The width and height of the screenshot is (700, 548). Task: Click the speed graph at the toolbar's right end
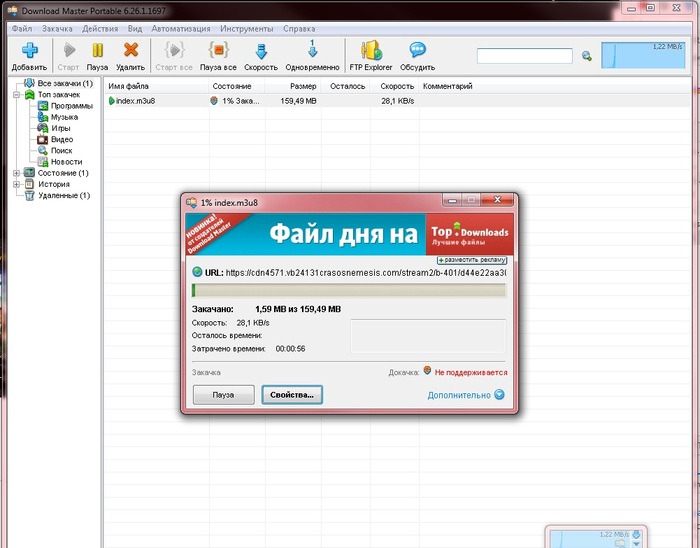pos(643,55)
